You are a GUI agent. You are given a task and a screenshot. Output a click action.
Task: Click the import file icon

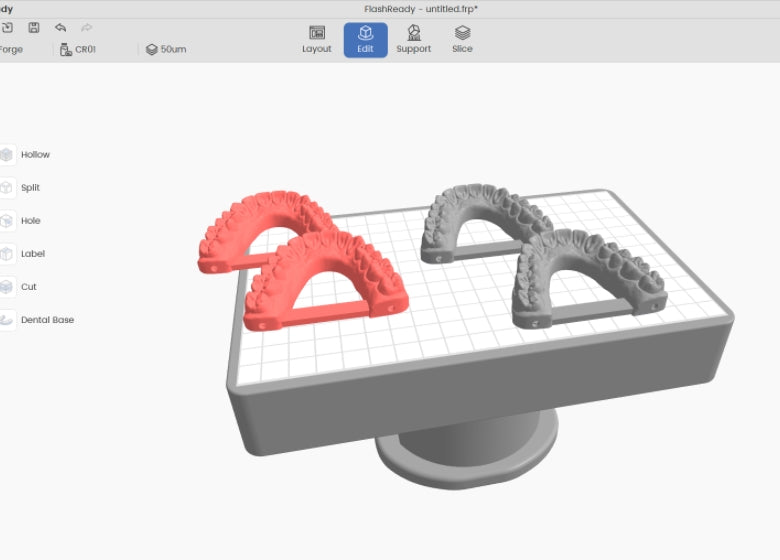[8, 27]
